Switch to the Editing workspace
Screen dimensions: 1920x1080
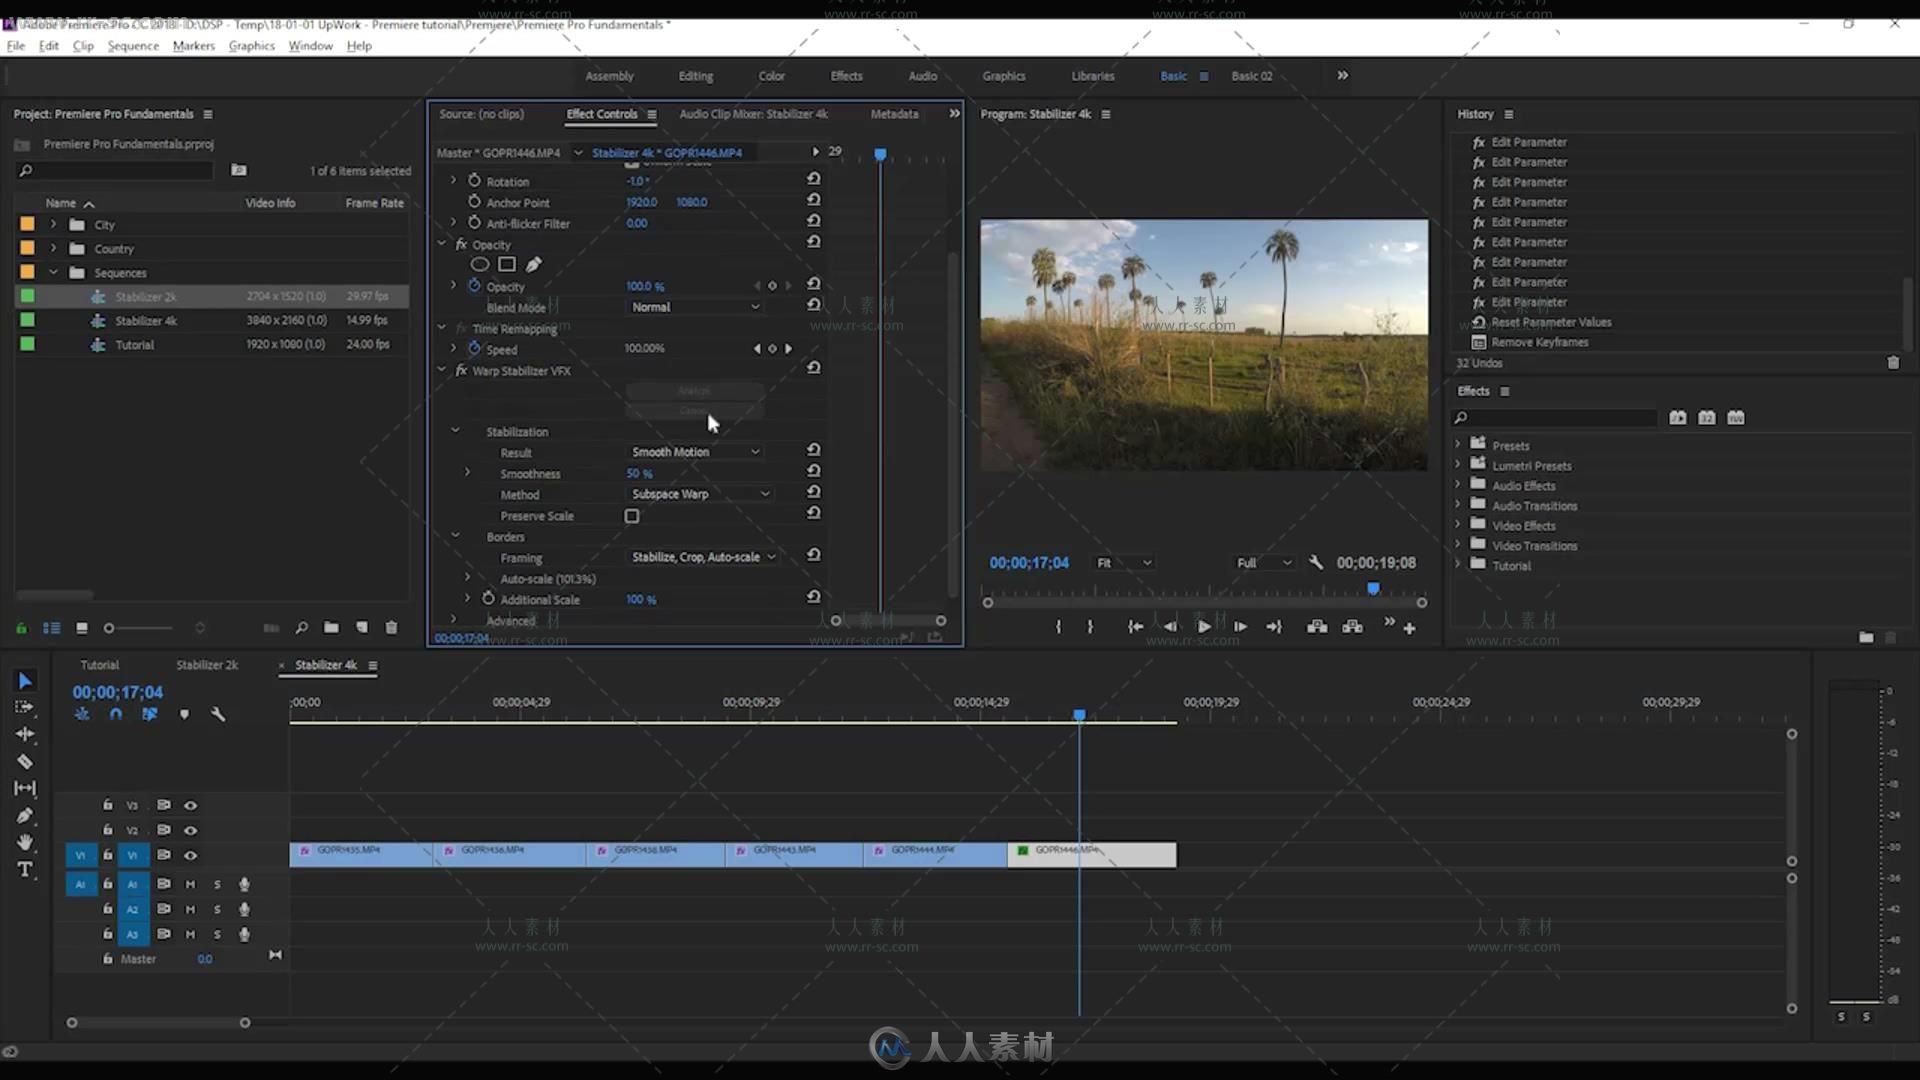(695, 76)
